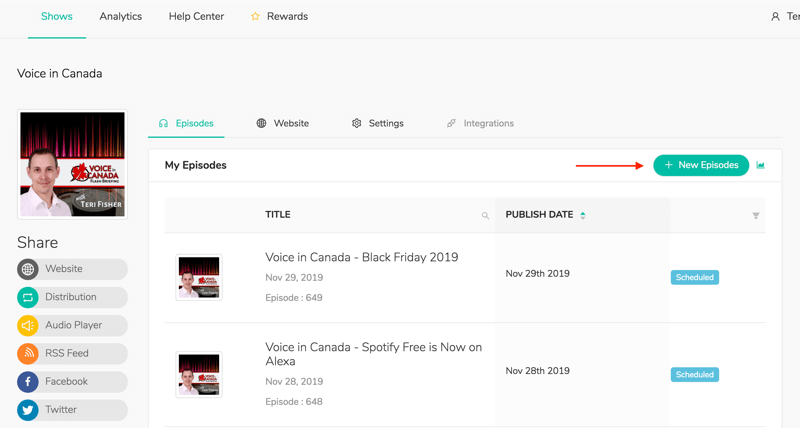800x428 pixels.
Task: Click the PUBLISH DATE column header
Action: click(x=539, y=215)
